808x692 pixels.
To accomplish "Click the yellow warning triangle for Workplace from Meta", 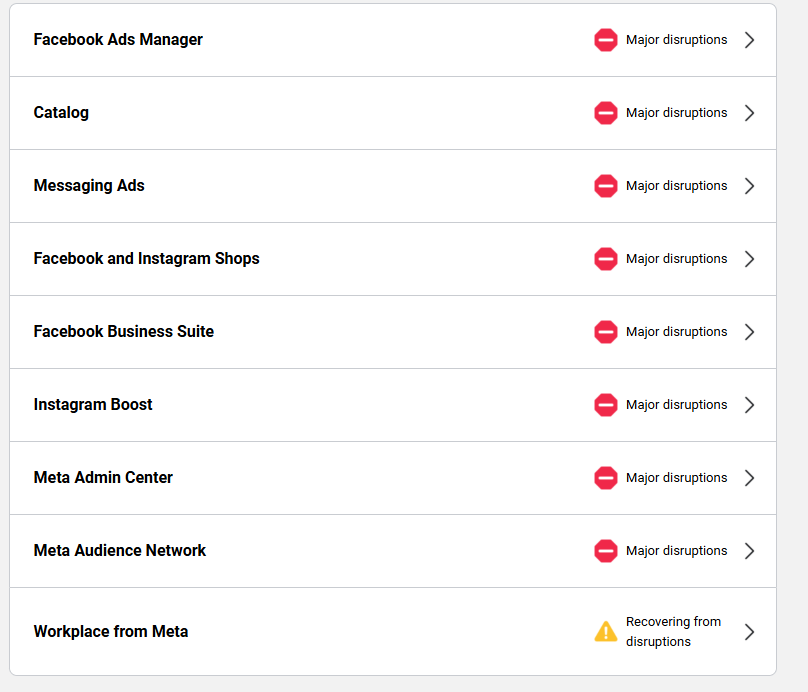I will 606,631.
